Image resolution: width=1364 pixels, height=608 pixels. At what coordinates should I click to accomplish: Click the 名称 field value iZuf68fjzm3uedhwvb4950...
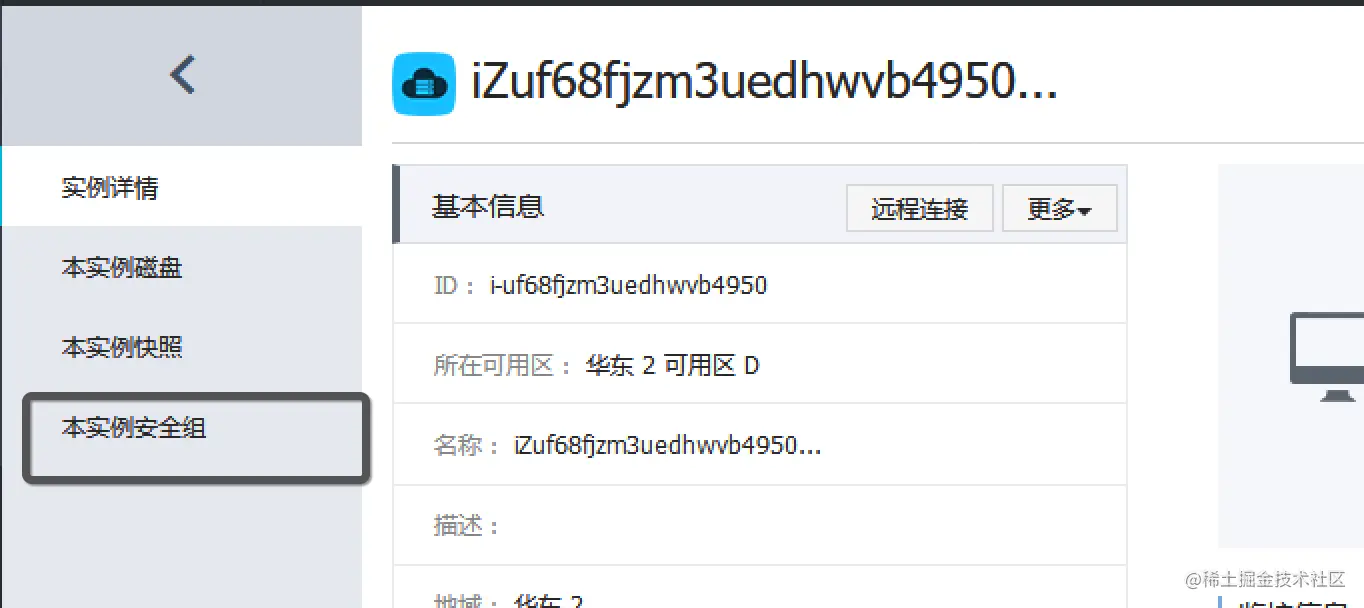coord(667,446)
